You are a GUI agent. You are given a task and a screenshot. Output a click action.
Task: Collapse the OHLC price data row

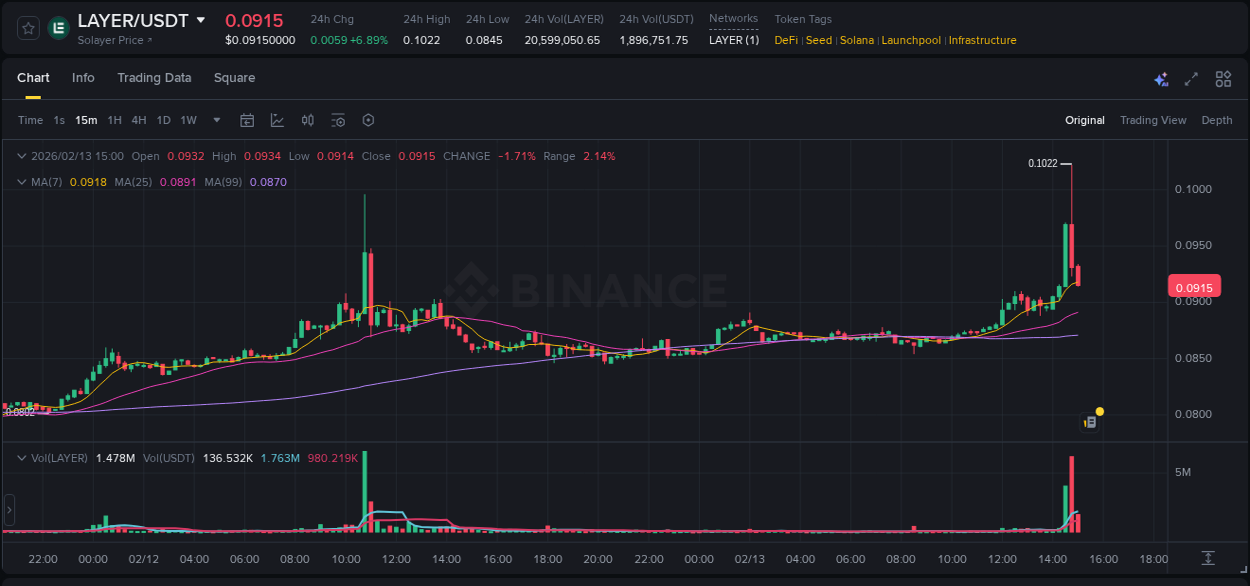pos(22,156)
